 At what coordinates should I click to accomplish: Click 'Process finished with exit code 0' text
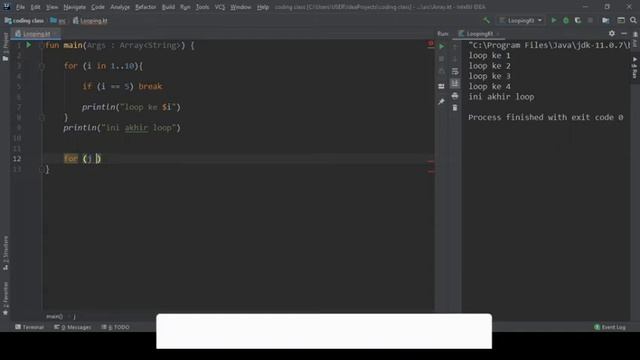tap(546, 117)
